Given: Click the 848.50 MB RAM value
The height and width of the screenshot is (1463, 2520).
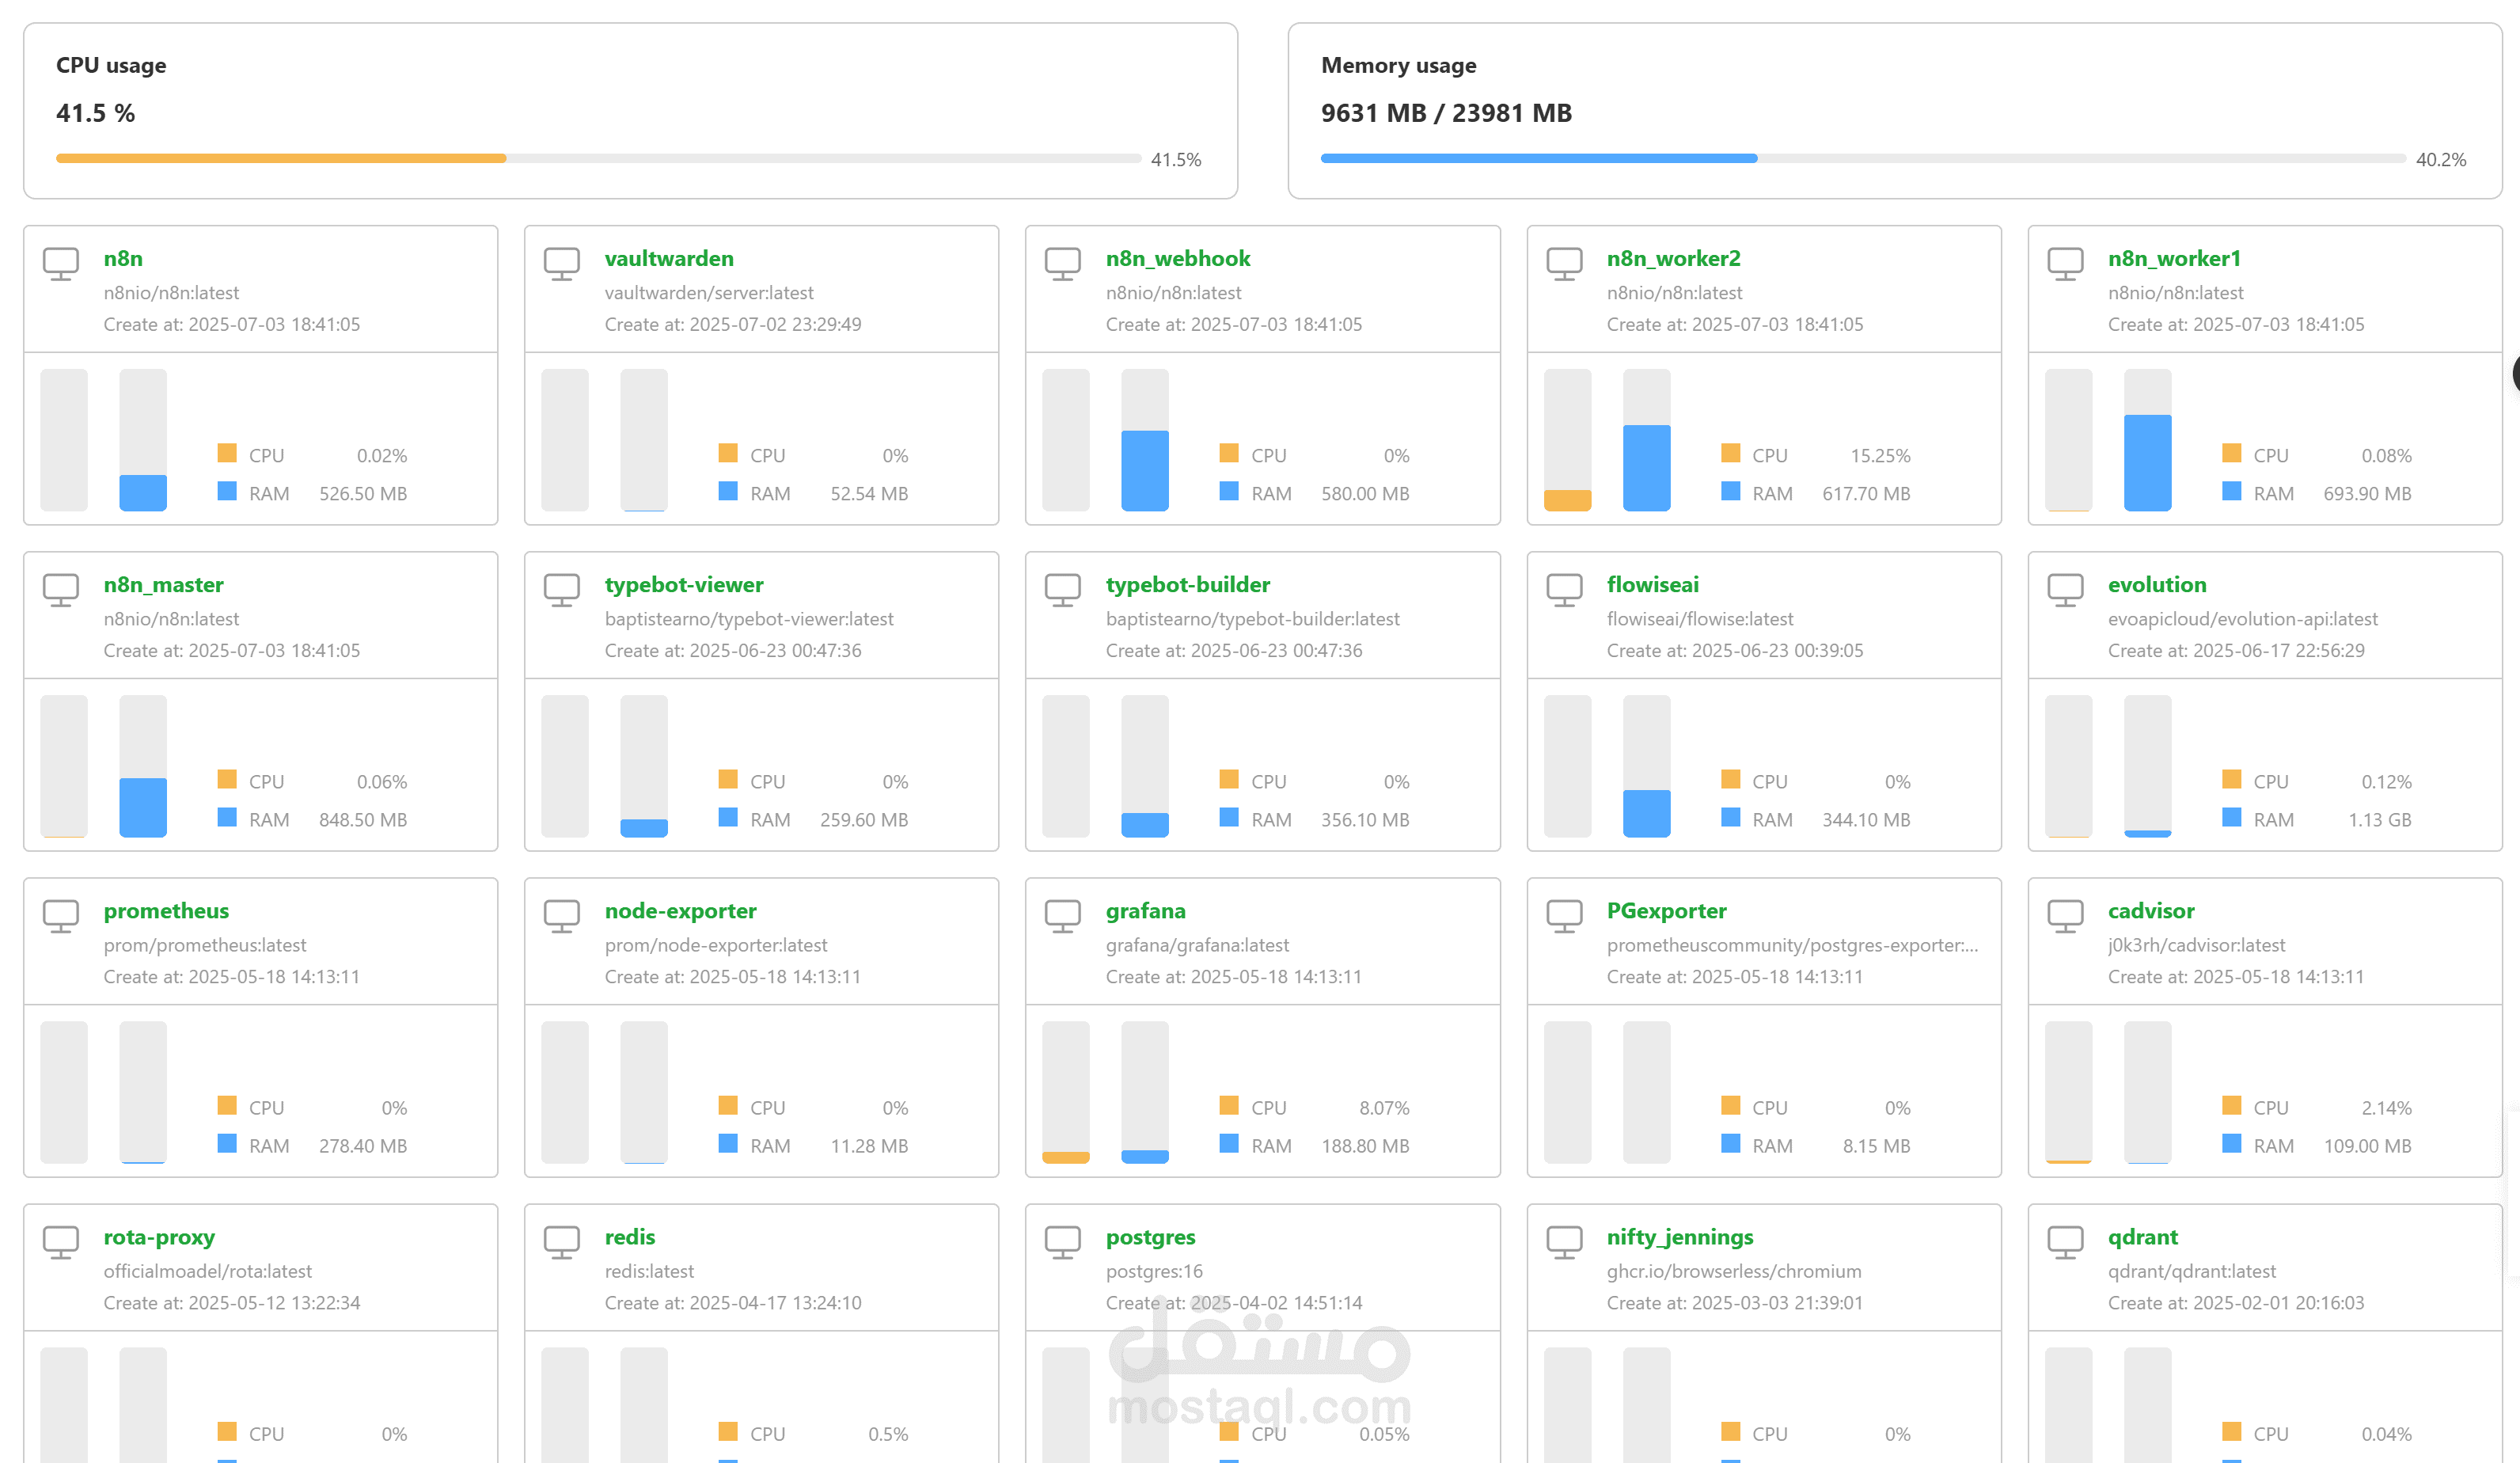Looking at the screenshot, I should coord(363,819).
